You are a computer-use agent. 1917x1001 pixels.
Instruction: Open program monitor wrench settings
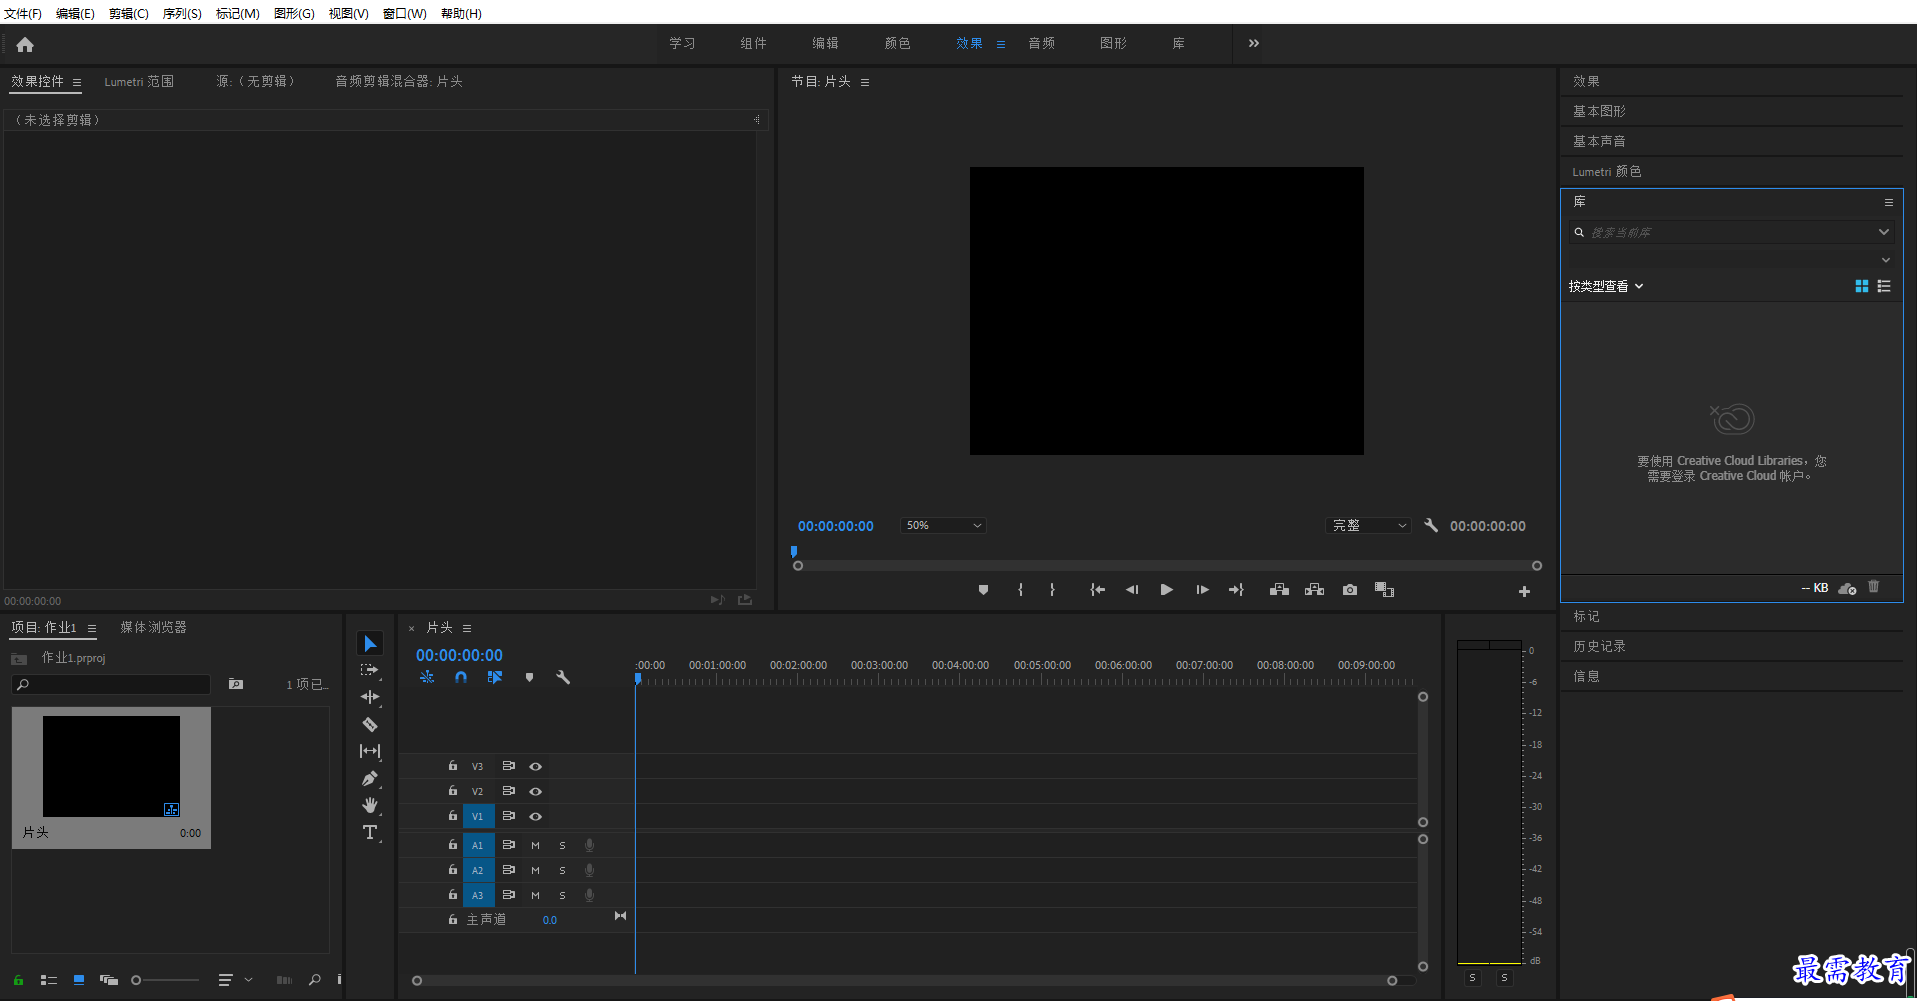1431,525
